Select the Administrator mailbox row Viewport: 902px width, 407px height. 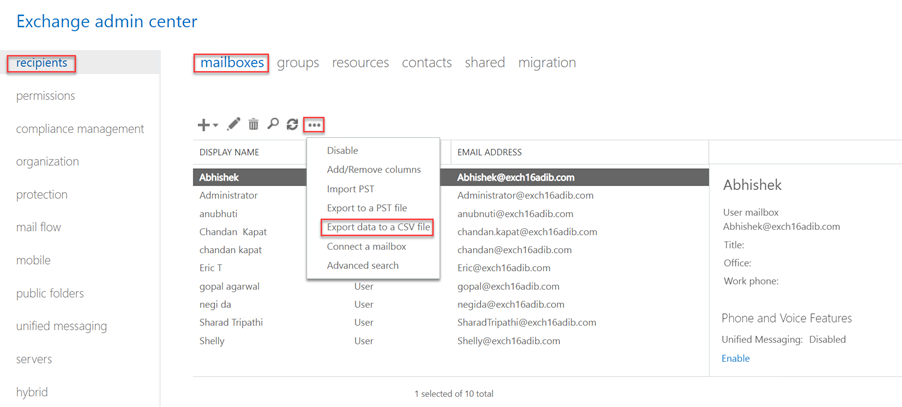(450, 195)
